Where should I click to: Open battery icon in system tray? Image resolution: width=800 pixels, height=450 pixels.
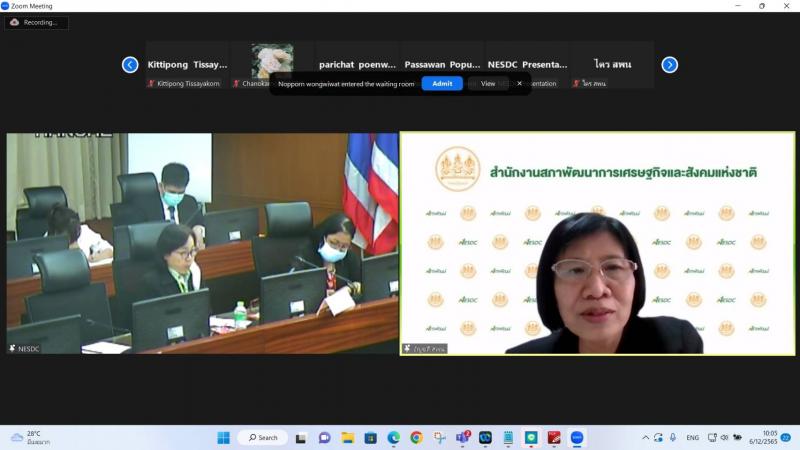[x=737, y=438]
